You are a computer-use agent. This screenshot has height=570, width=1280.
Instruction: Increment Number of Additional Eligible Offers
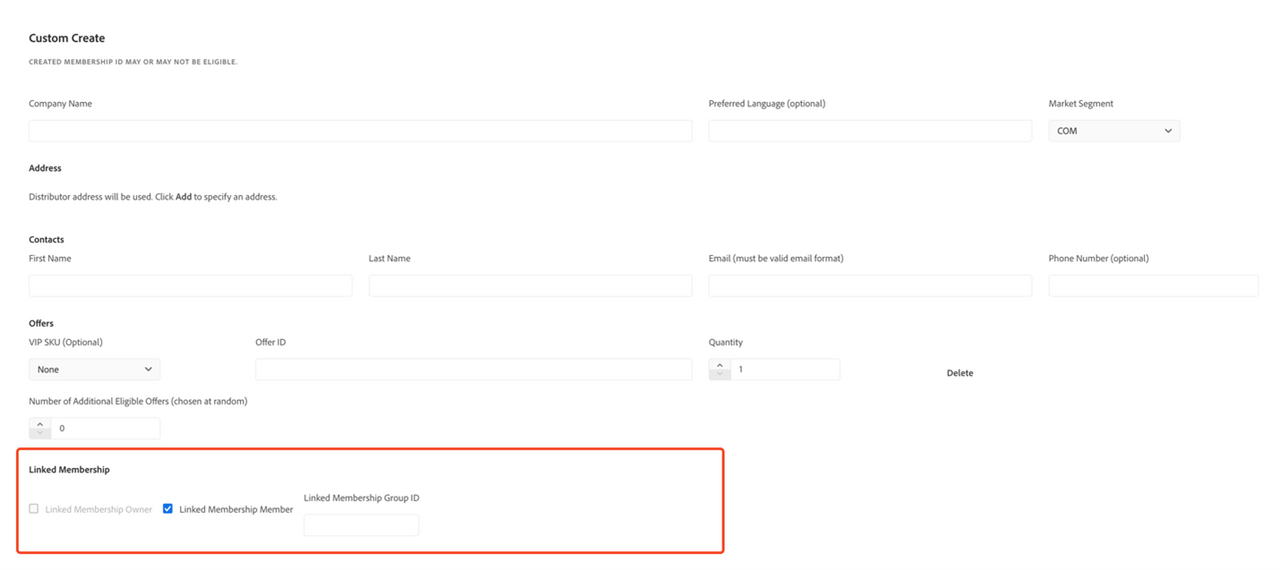(40, 423)
